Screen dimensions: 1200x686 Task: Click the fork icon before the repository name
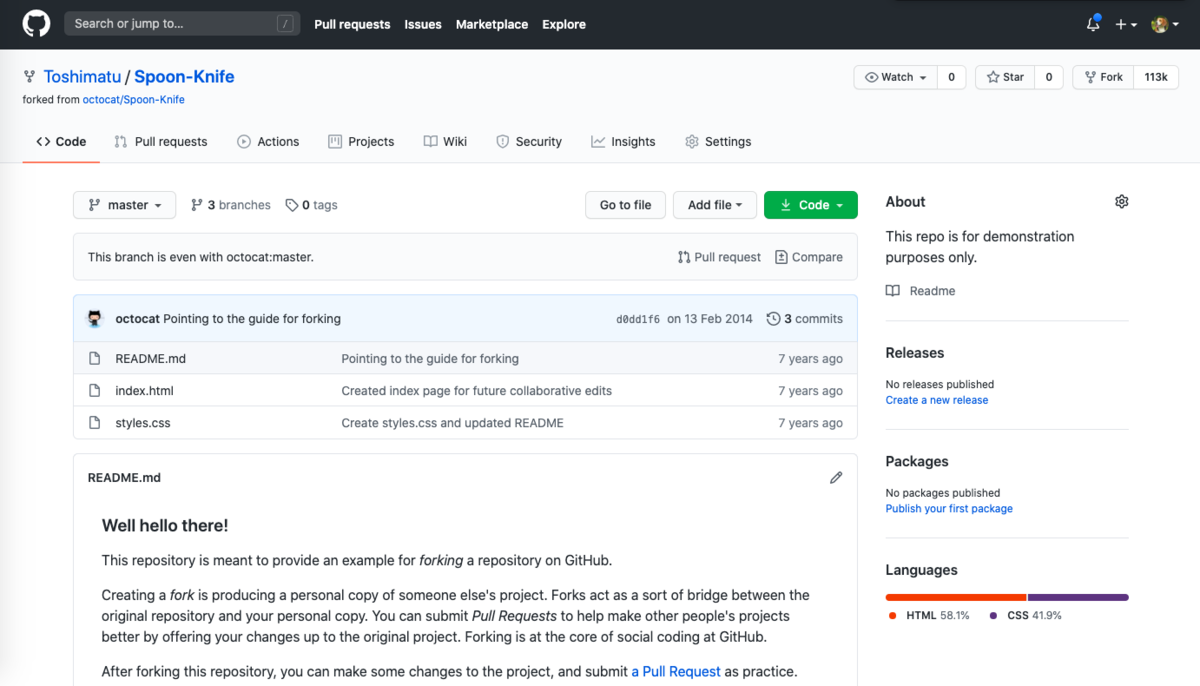pos(29,77)
